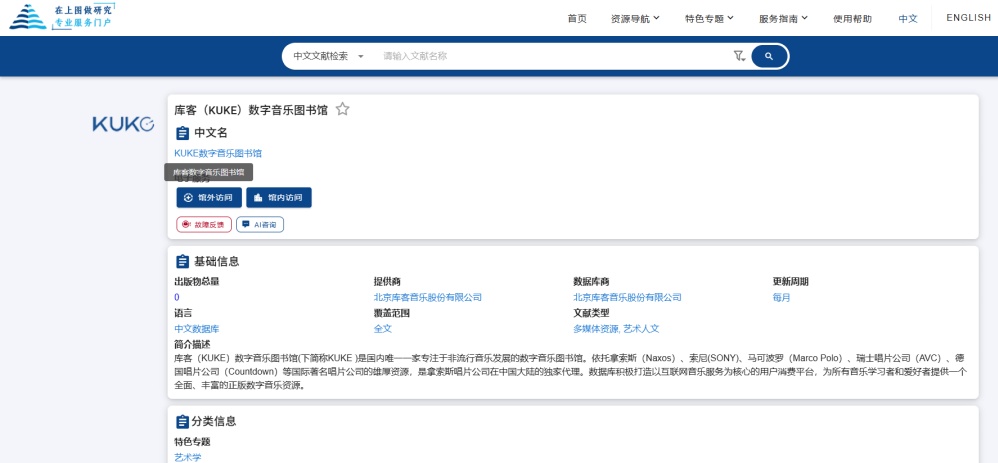Screen dimensions: 998x463
Task: Click the star favorite icon beside the title
Action: (342, 109)
